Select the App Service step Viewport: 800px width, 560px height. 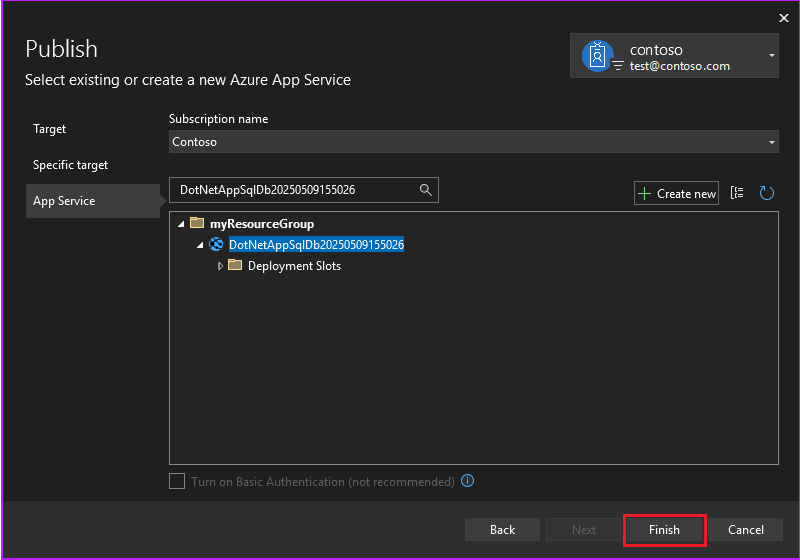[x=93, y=201]
